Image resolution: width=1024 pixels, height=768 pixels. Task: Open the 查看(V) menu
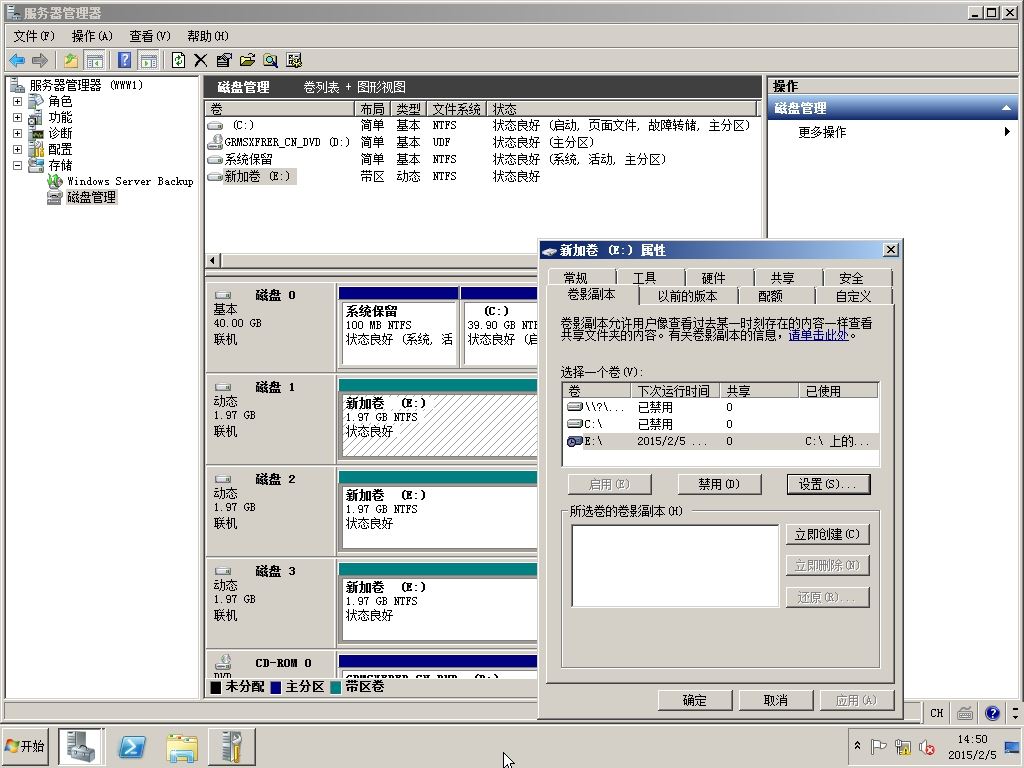click(x=150, y=36)
